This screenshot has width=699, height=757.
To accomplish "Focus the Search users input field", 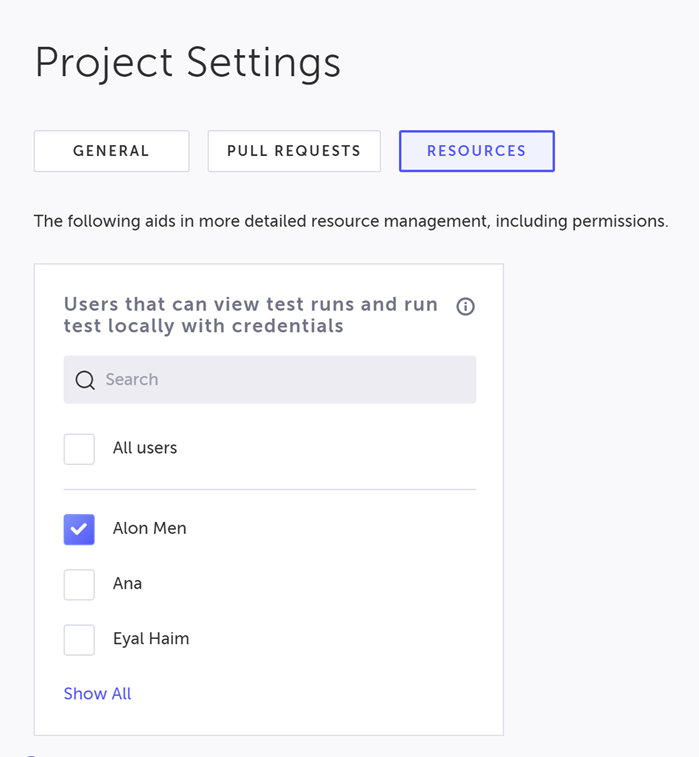I will click(x=280, y=380).
